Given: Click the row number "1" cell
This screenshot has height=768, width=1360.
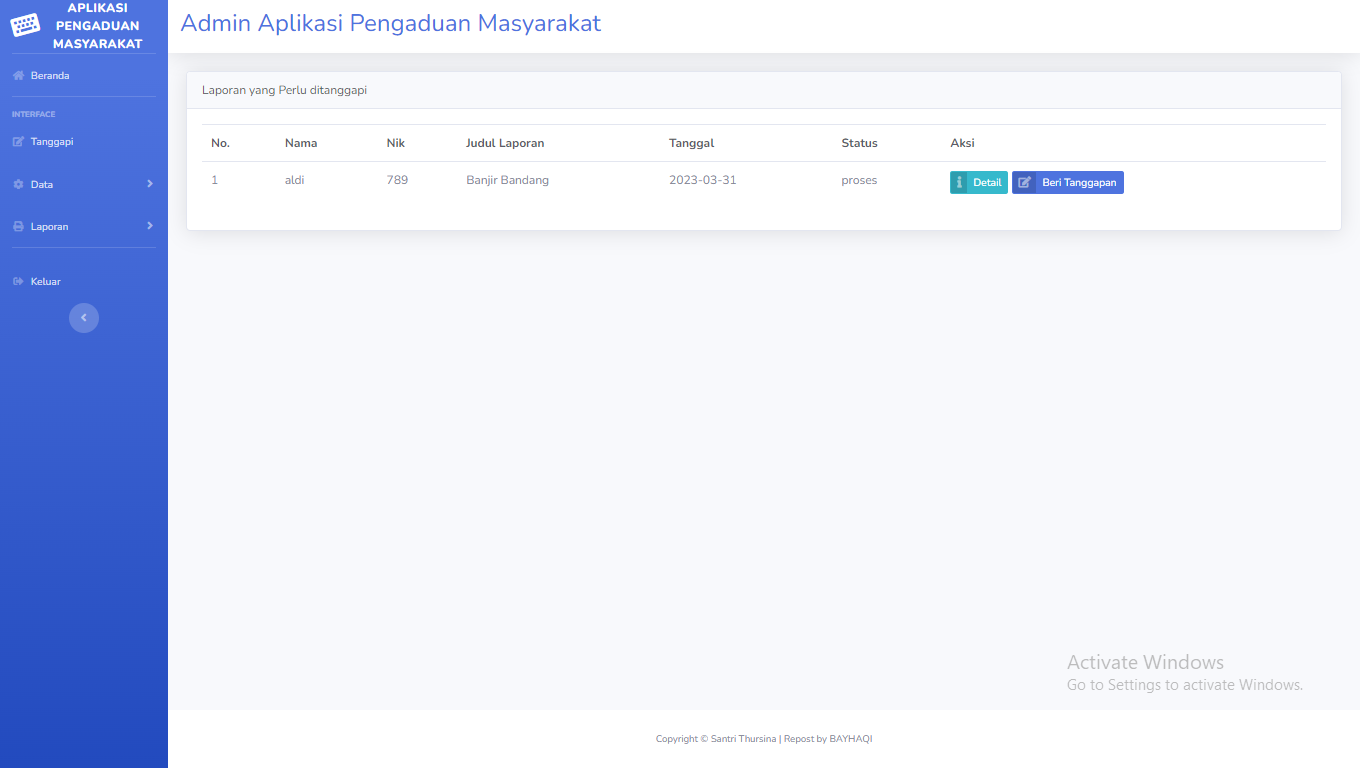Looking at the screenshot, I should (x=214, y=180).
